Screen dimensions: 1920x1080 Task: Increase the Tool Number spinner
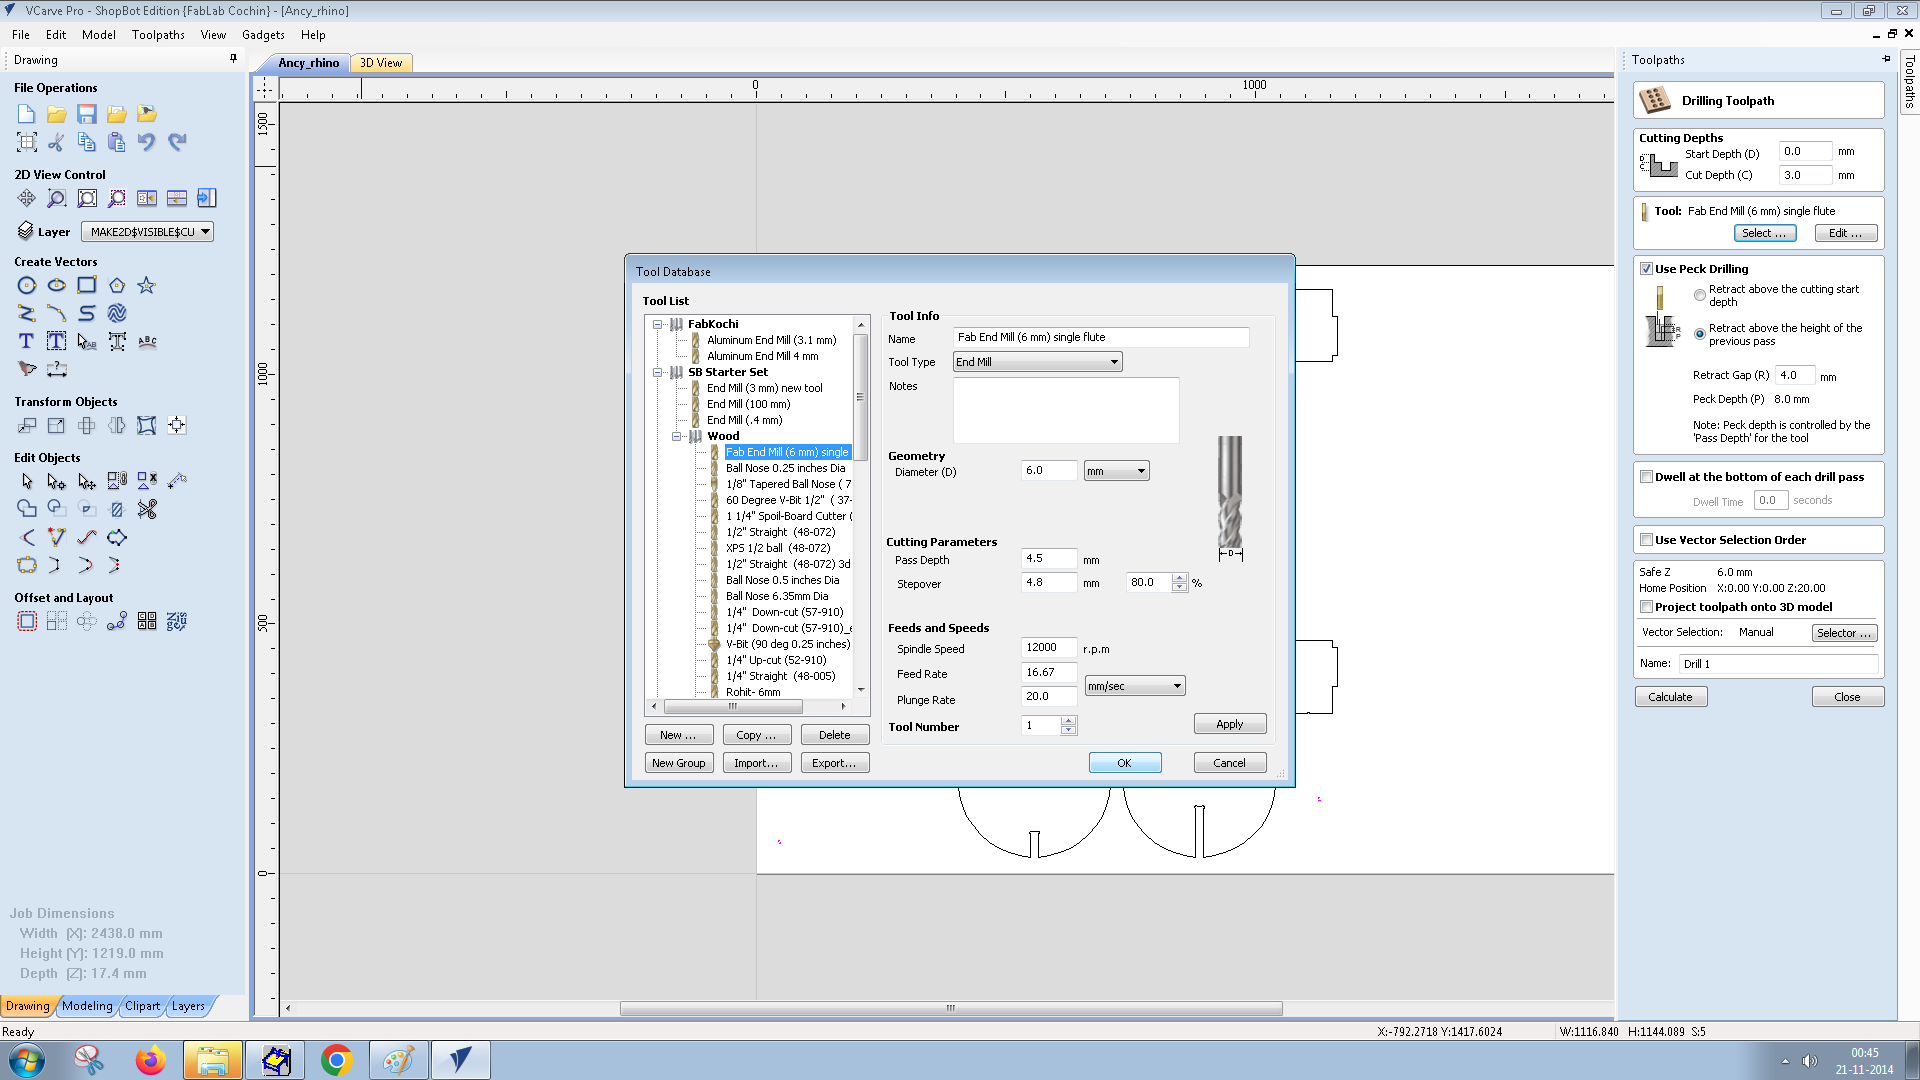coord(1069,721)
